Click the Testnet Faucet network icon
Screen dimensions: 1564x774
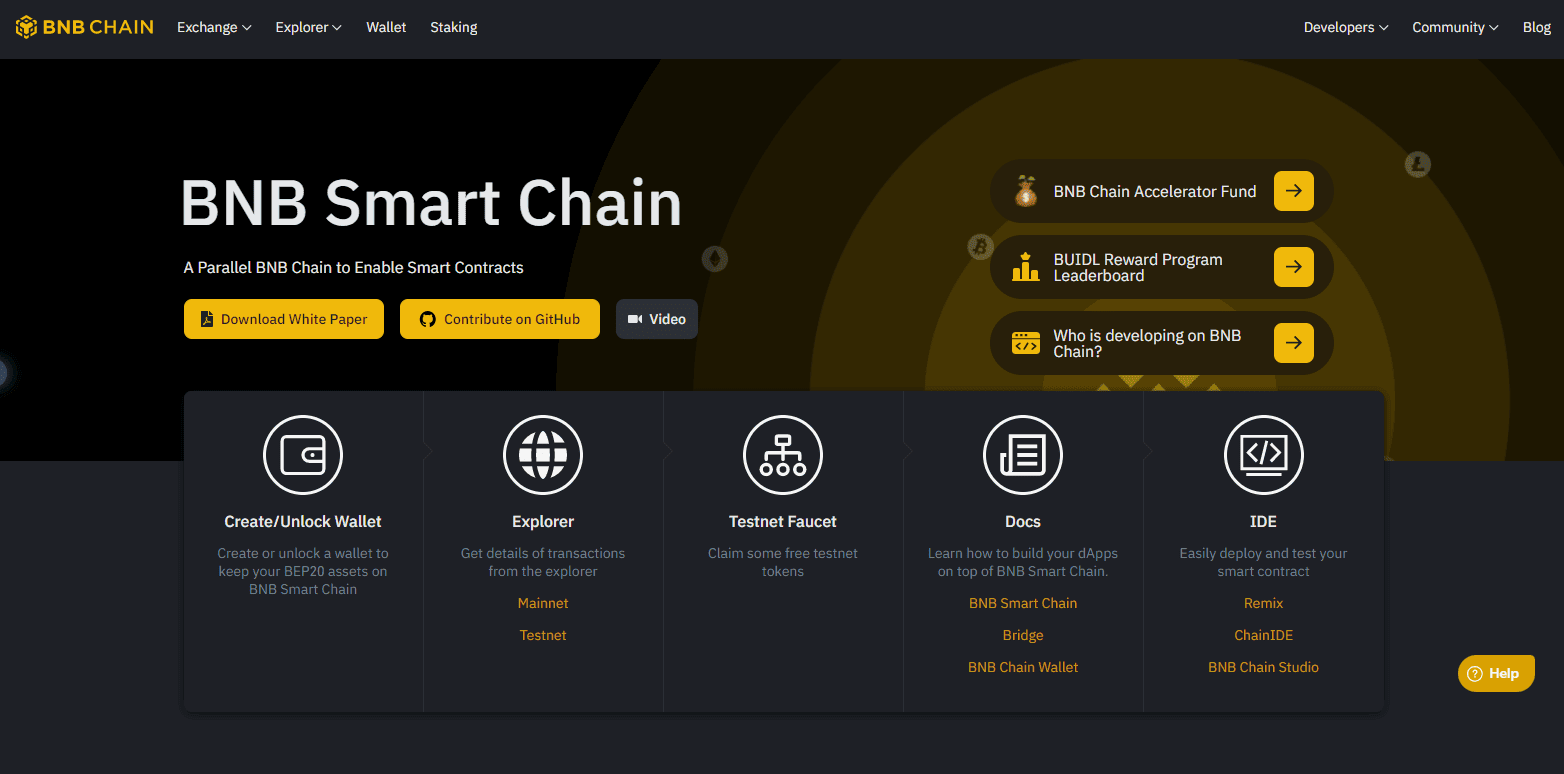coord(783,455)
